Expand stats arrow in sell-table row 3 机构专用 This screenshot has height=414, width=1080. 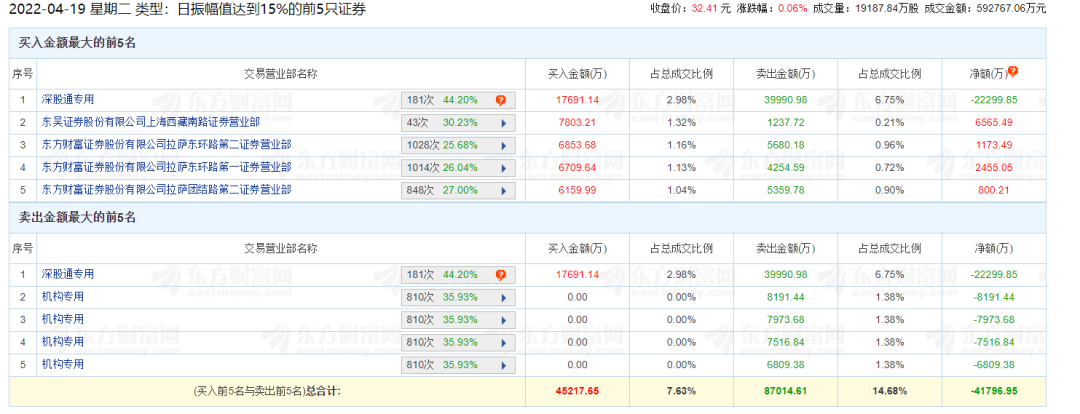tap(502, 319)
